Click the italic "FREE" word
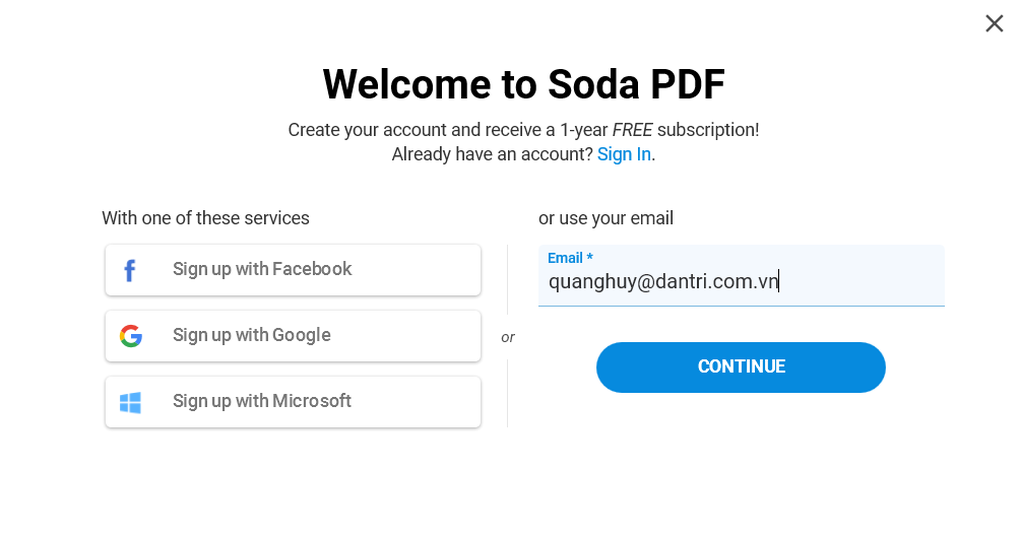 632,130
